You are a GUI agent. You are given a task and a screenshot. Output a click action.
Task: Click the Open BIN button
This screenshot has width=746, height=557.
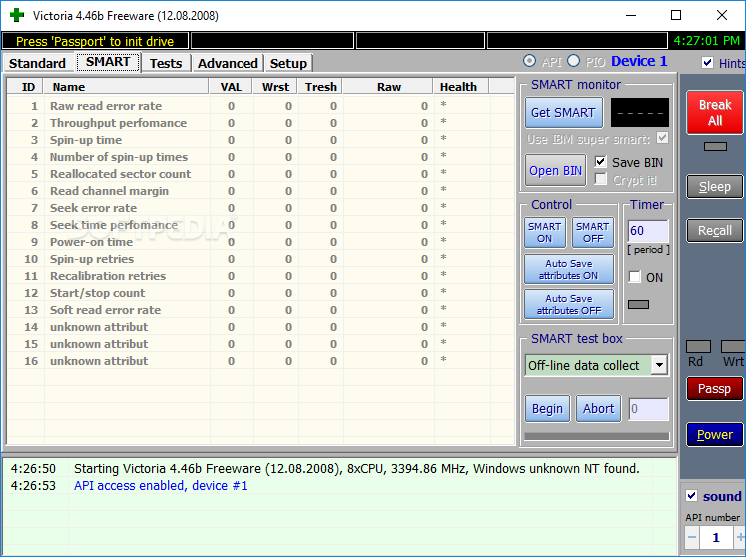click(555, 170)
